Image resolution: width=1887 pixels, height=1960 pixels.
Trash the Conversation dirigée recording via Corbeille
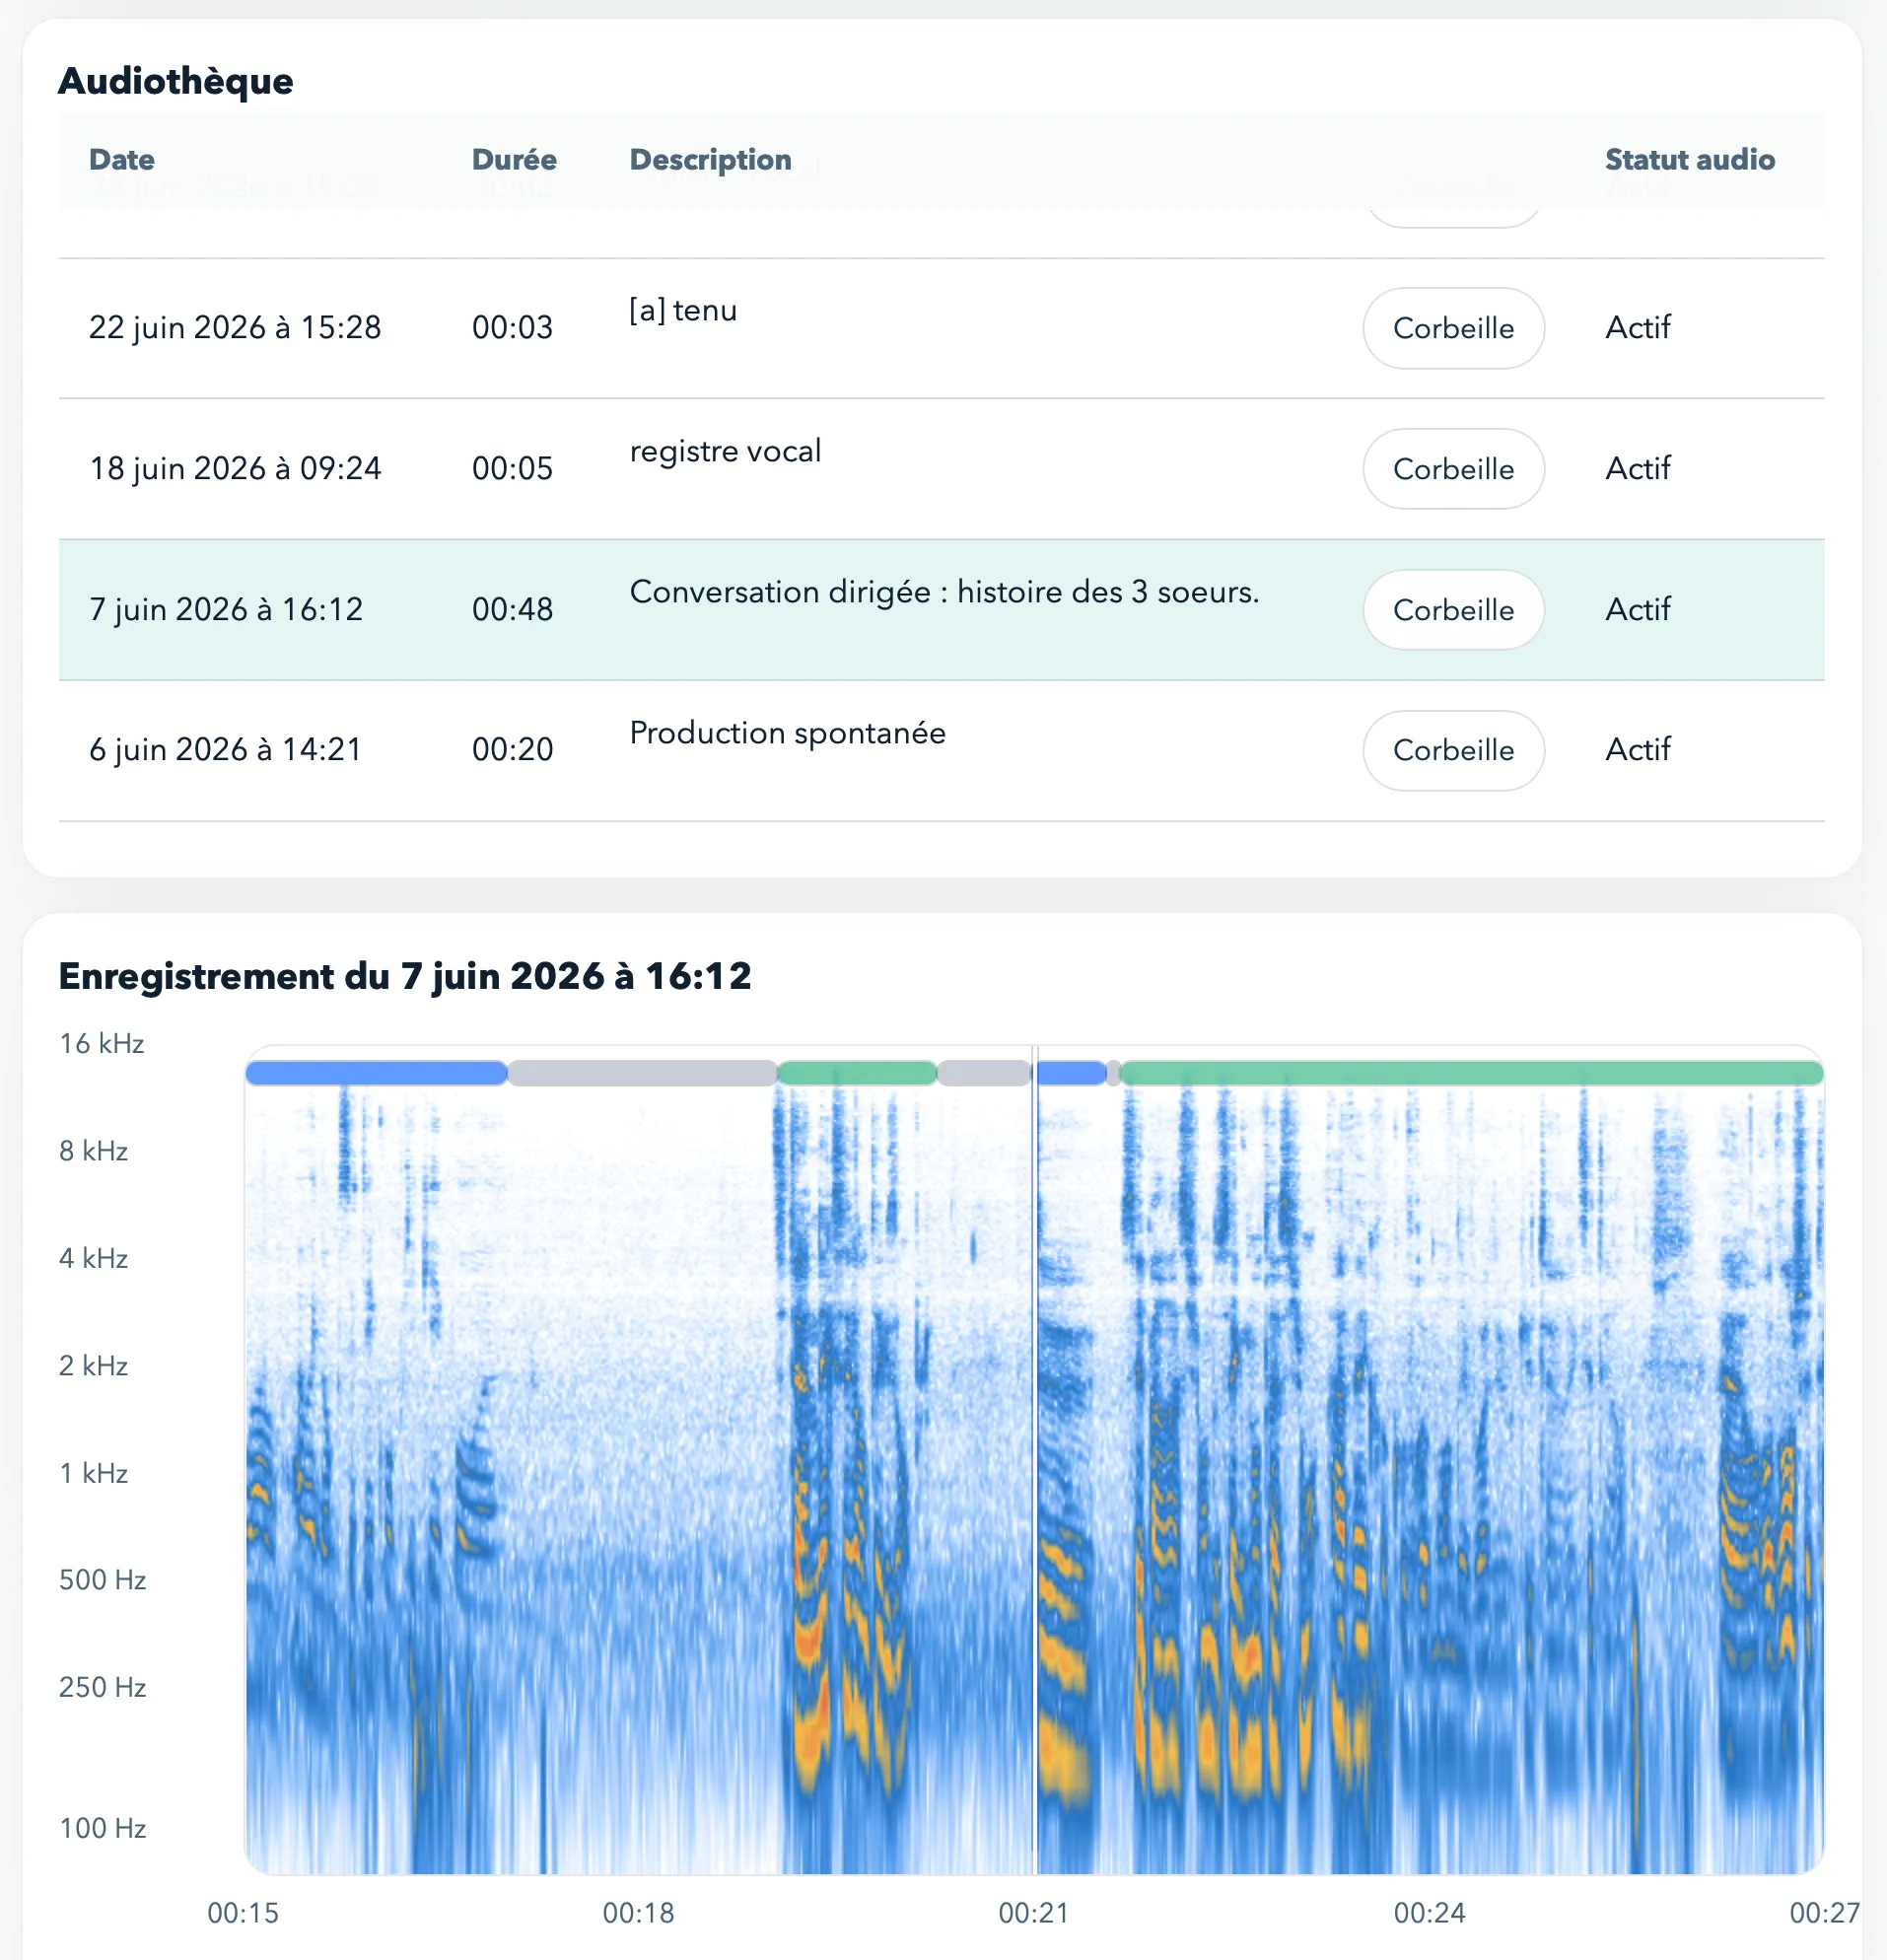coord(1453,610)
